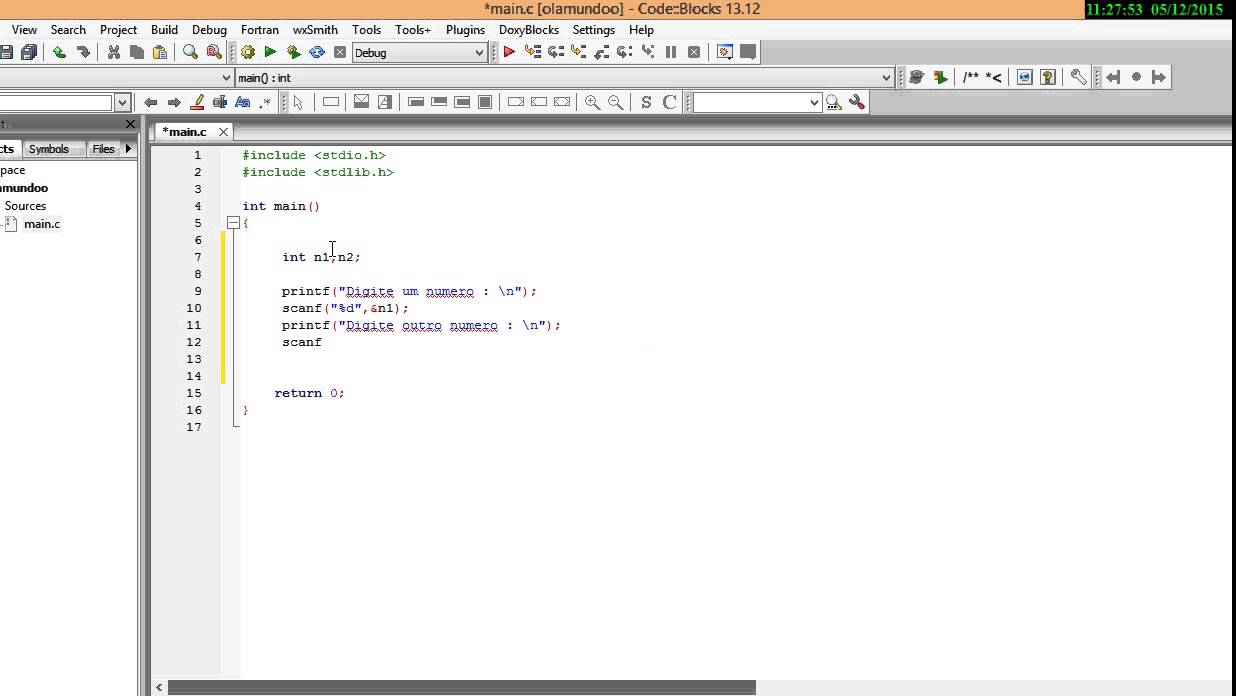1236x696 pixels.
Task: Pause the debugger with the break icon
Action: click(671, 52)
